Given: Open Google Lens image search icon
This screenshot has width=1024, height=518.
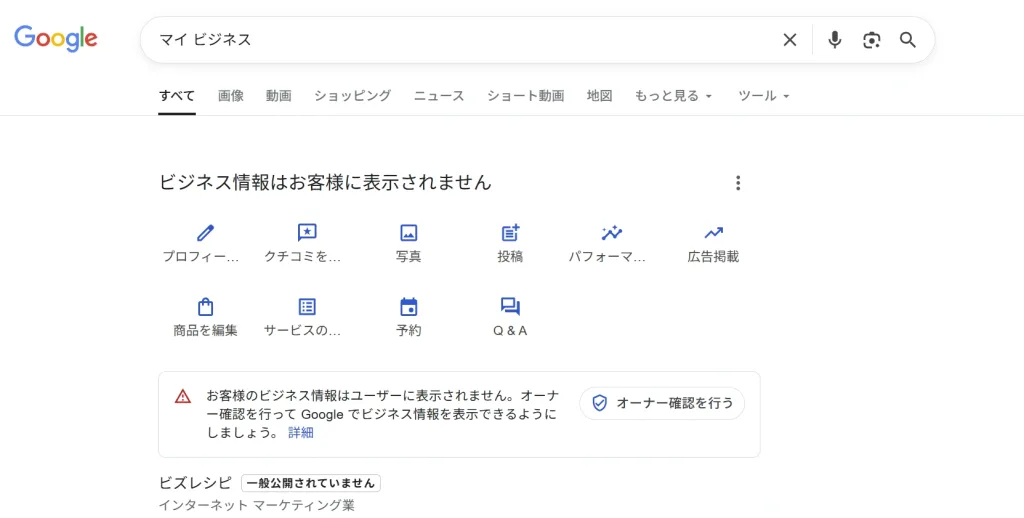Looking at the screenshot, I should [872, 40].
